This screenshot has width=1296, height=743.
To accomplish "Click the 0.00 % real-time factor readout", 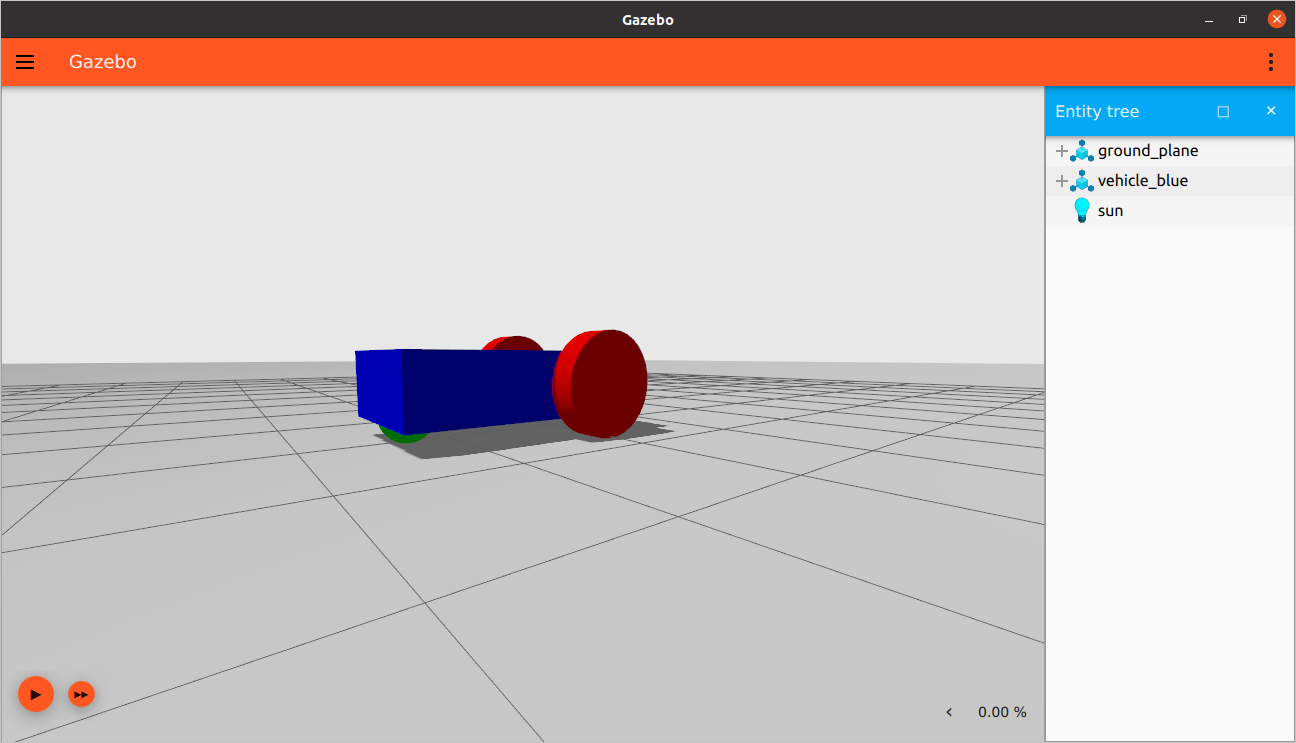I will point(1002,712).
